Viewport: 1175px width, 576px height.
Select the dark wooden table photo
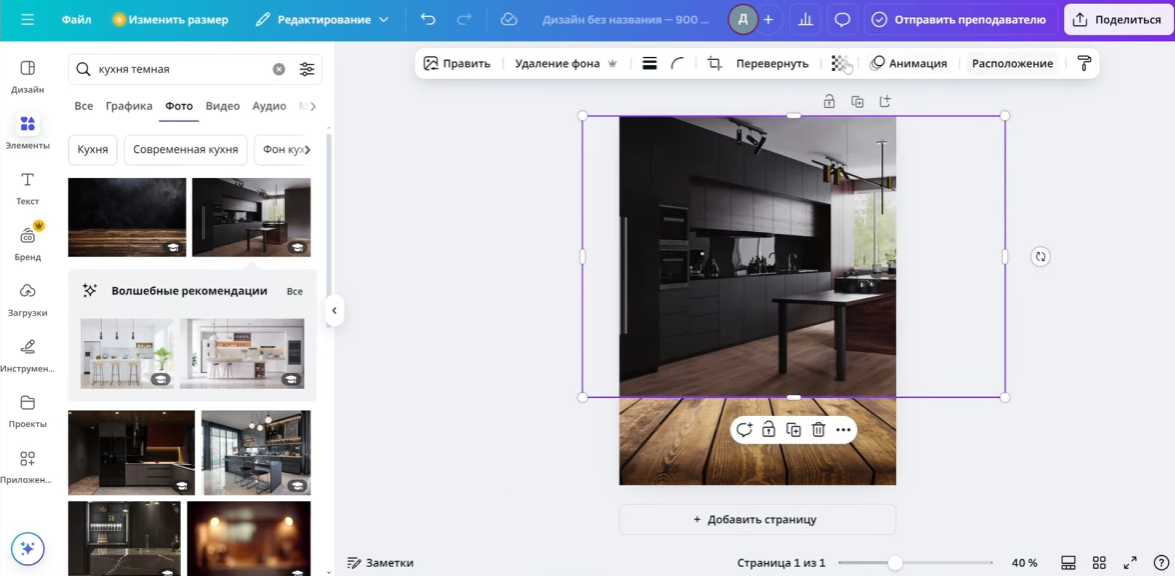[x=127, y=217]
